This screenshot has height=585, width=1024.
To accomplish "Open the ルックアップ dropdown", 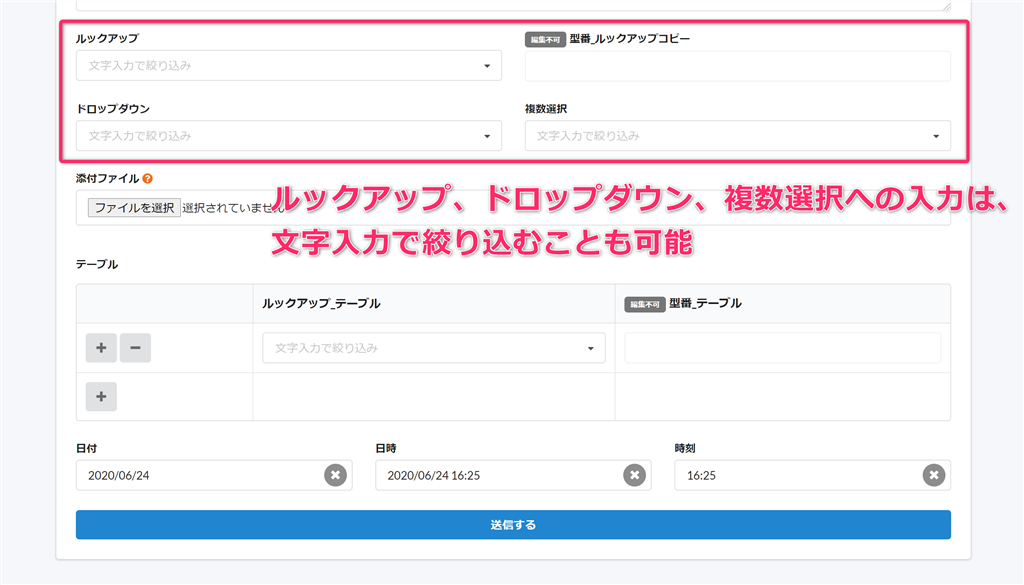I will click(x=289, y=65).
